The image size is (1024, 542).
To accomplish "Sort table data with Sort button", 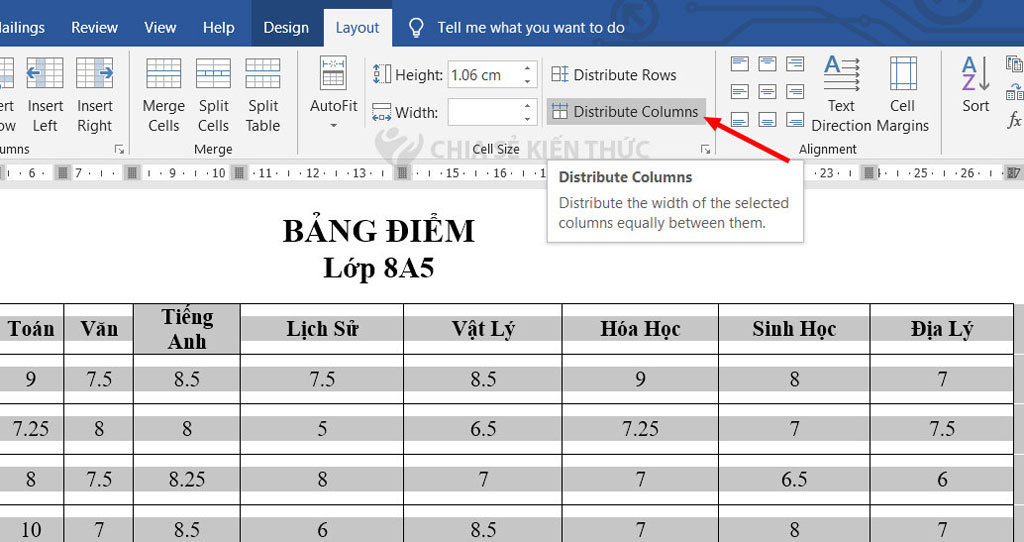I will pyautogui.click(x=976, y=85).
